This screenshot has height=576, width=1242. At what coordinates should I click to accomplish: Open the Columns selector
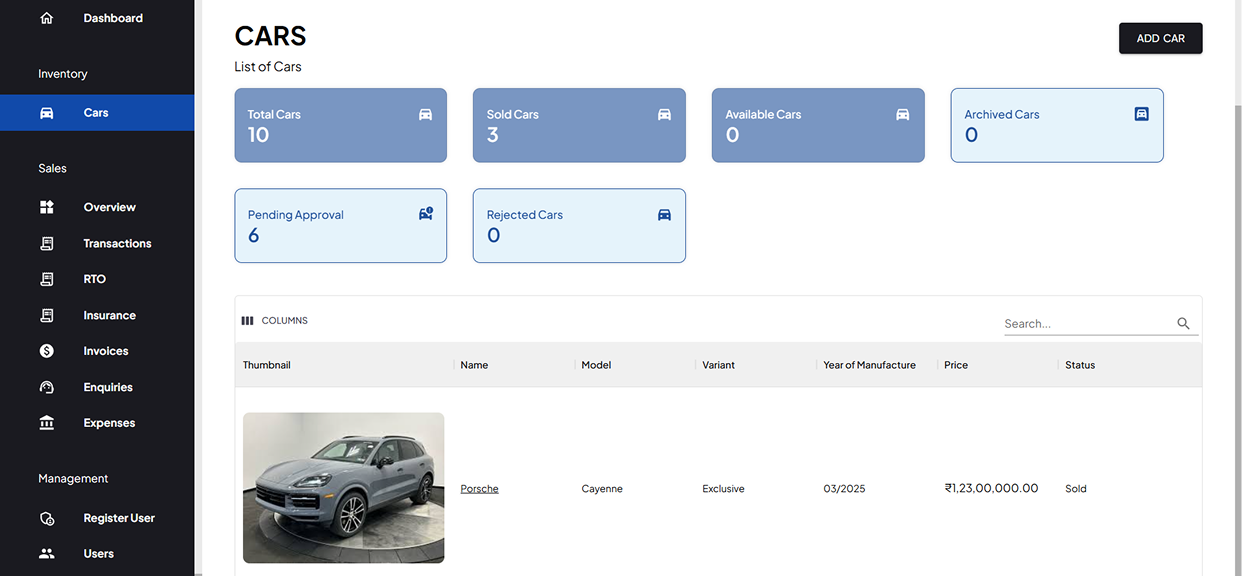[275, 321]
